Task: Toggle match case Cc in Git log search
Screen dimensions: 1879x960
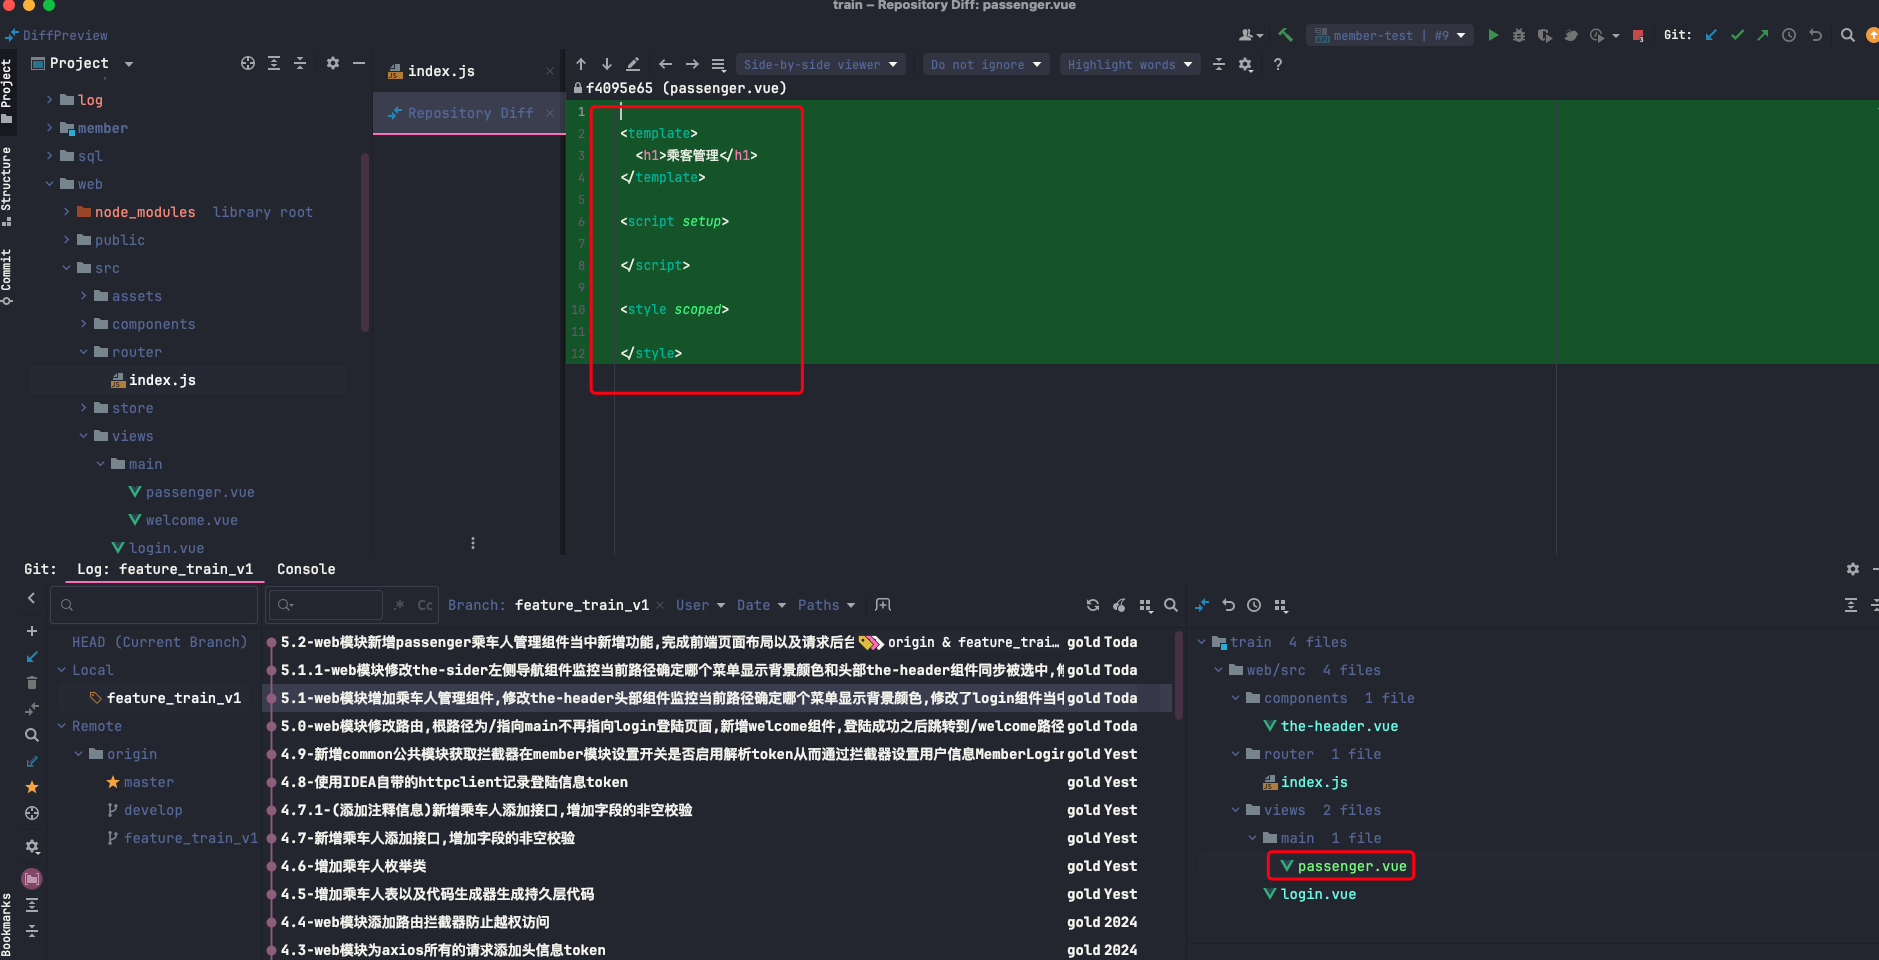Action: [425, 605]
